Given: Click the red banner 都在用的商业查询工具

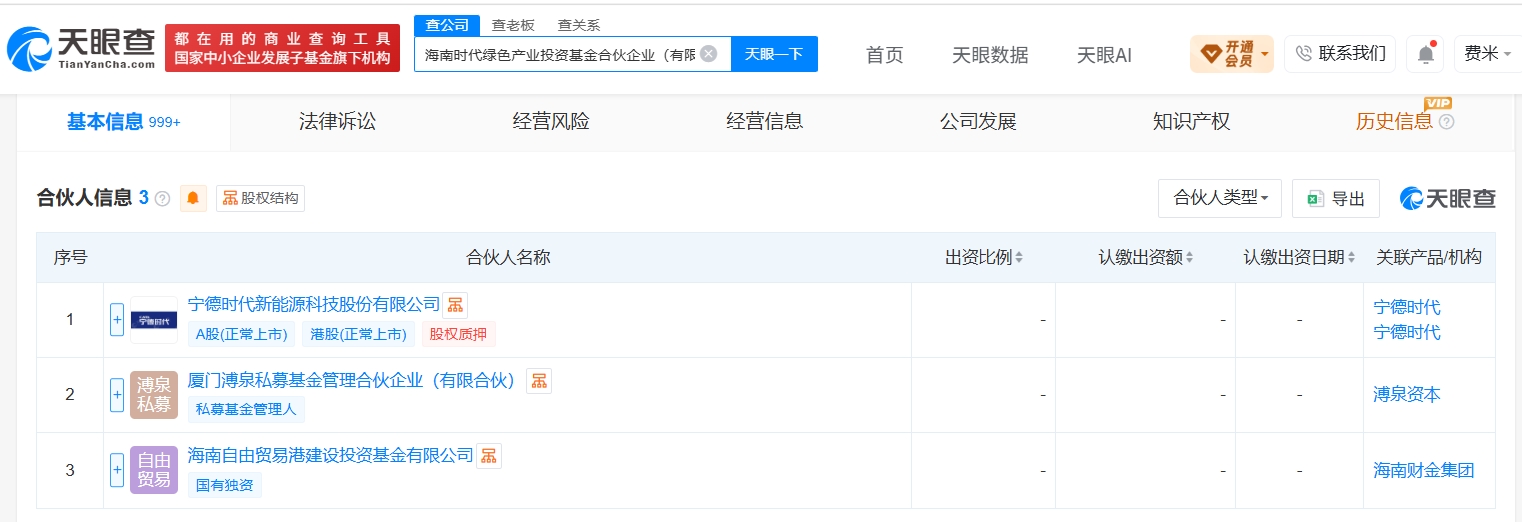Looking at the screenshot, I should (x=282, y=48).
